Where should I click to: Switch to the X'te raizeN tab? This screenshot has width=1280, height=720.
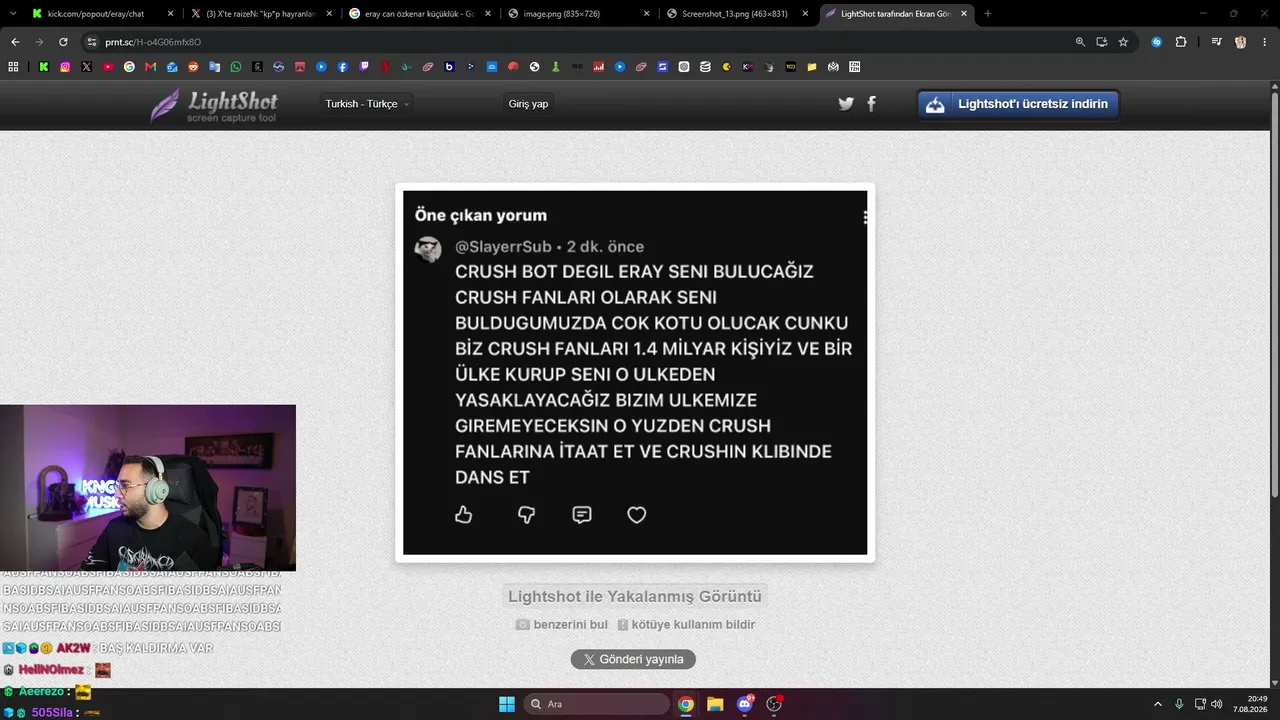pos(260,14)
